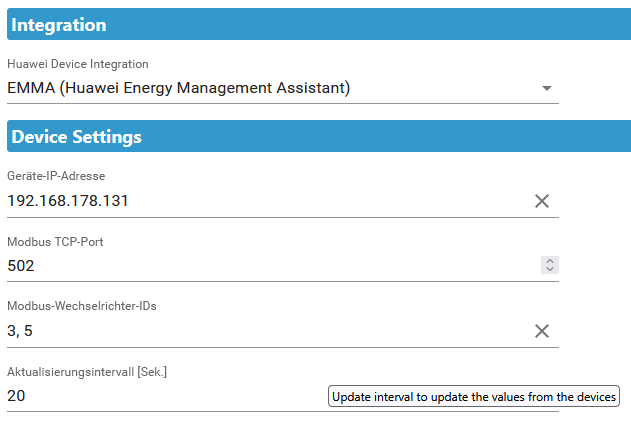
Task: Open the Huawei Device Integration dropdown arrow
Action: tap(546, 88)
